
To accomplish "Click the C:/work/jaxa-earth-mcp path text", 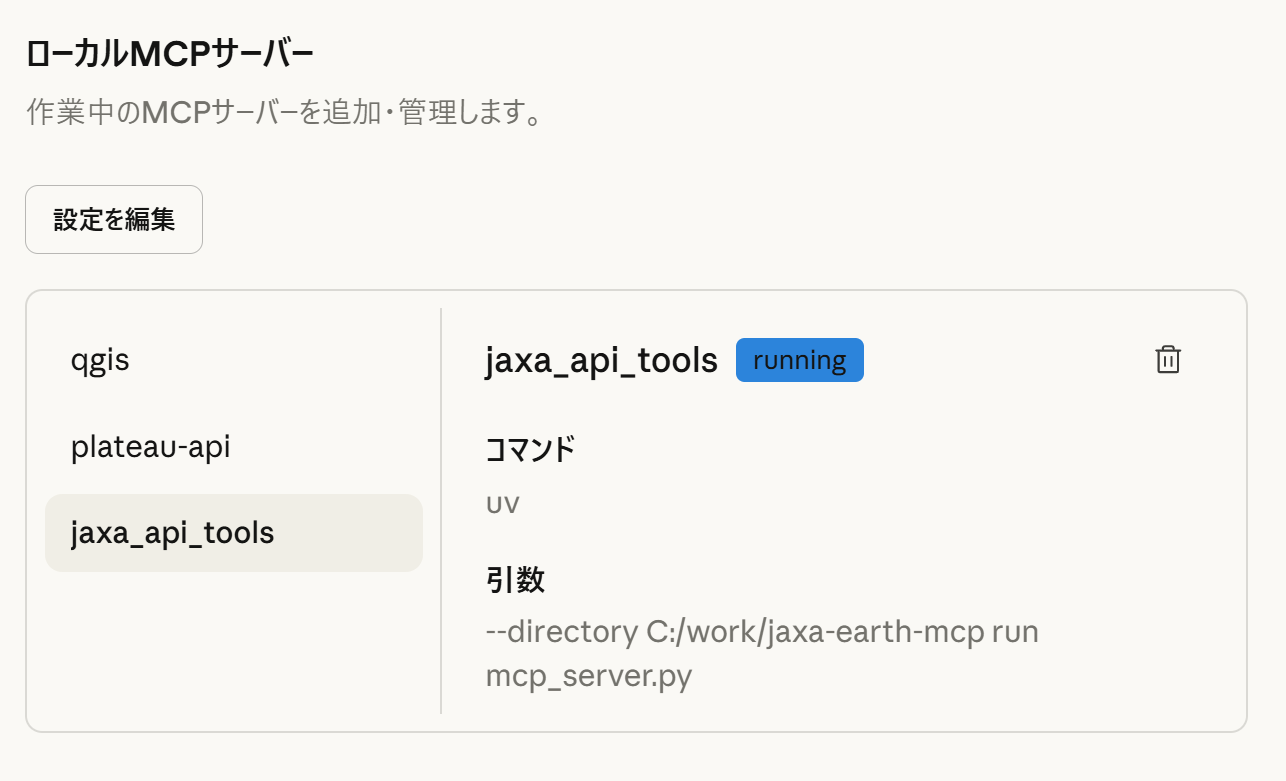I will (x=811, y=633).
